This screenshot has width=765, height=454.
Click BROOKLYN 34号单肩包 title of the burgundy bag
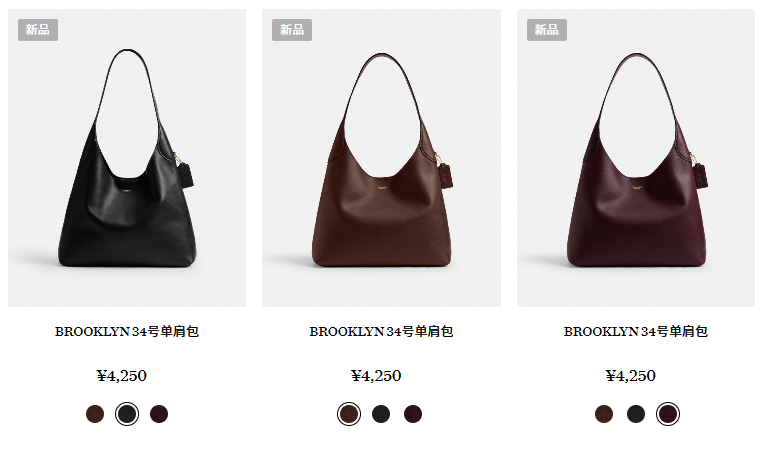[x=636, y=332]
